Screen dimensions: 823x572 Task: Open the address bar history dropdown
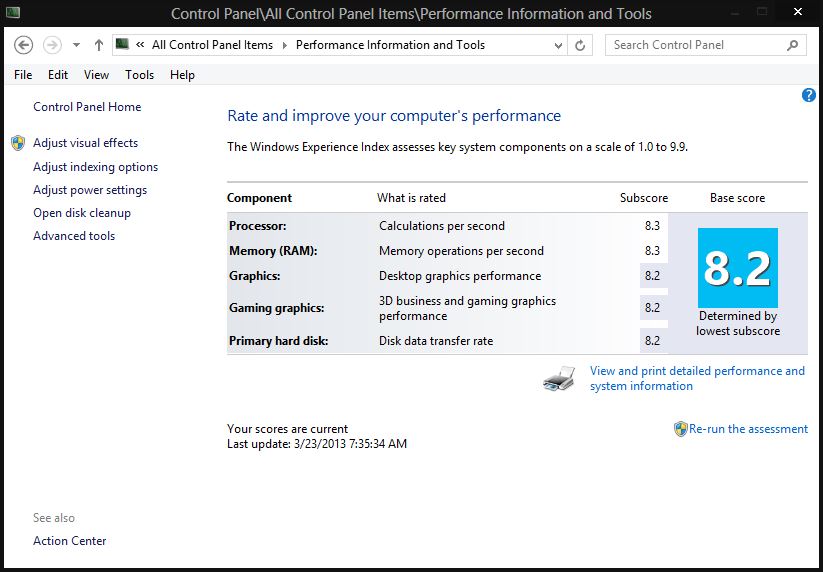click(x=558, y=46)
